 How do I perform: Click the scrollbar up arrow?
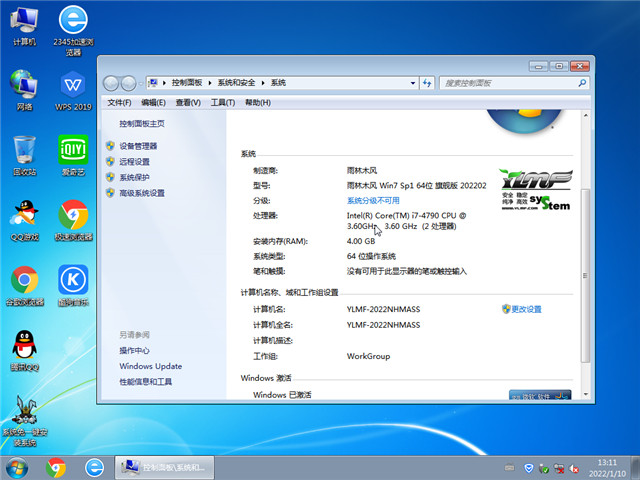[586, 116]
